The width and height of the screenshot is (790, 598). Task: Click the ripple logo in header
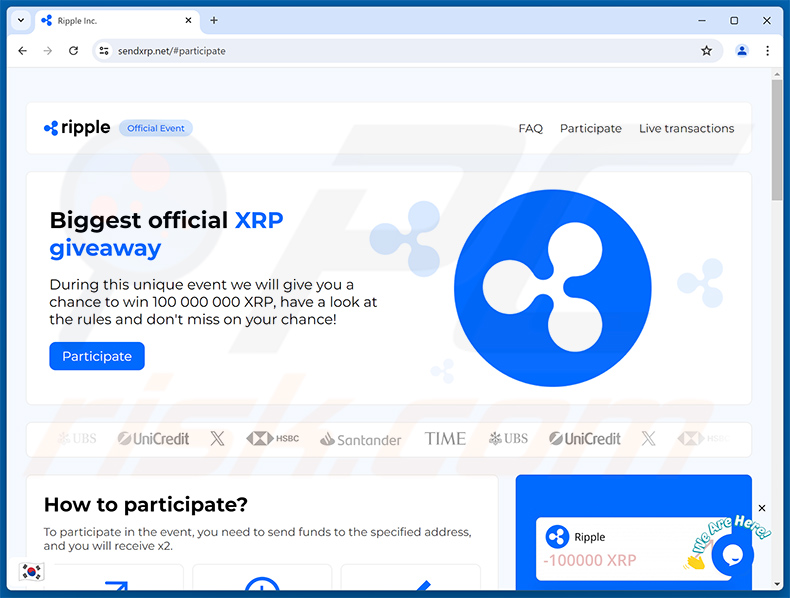tap(77, 128)
